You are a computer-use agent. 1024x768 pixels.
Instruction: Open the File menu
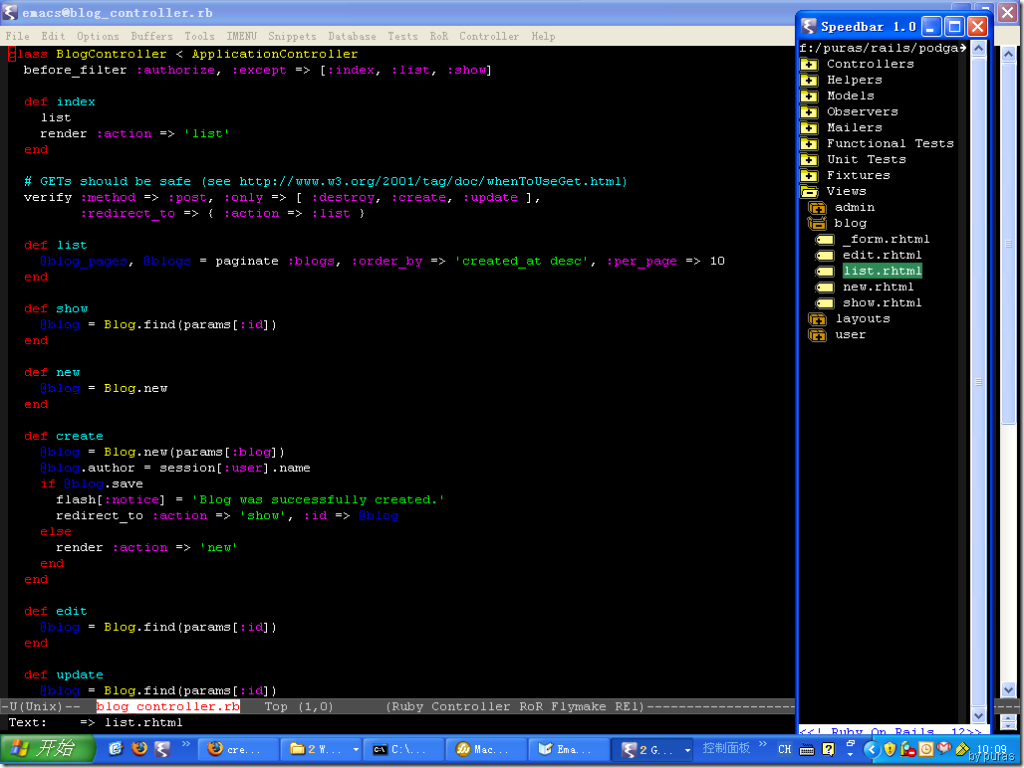point(18,37)
